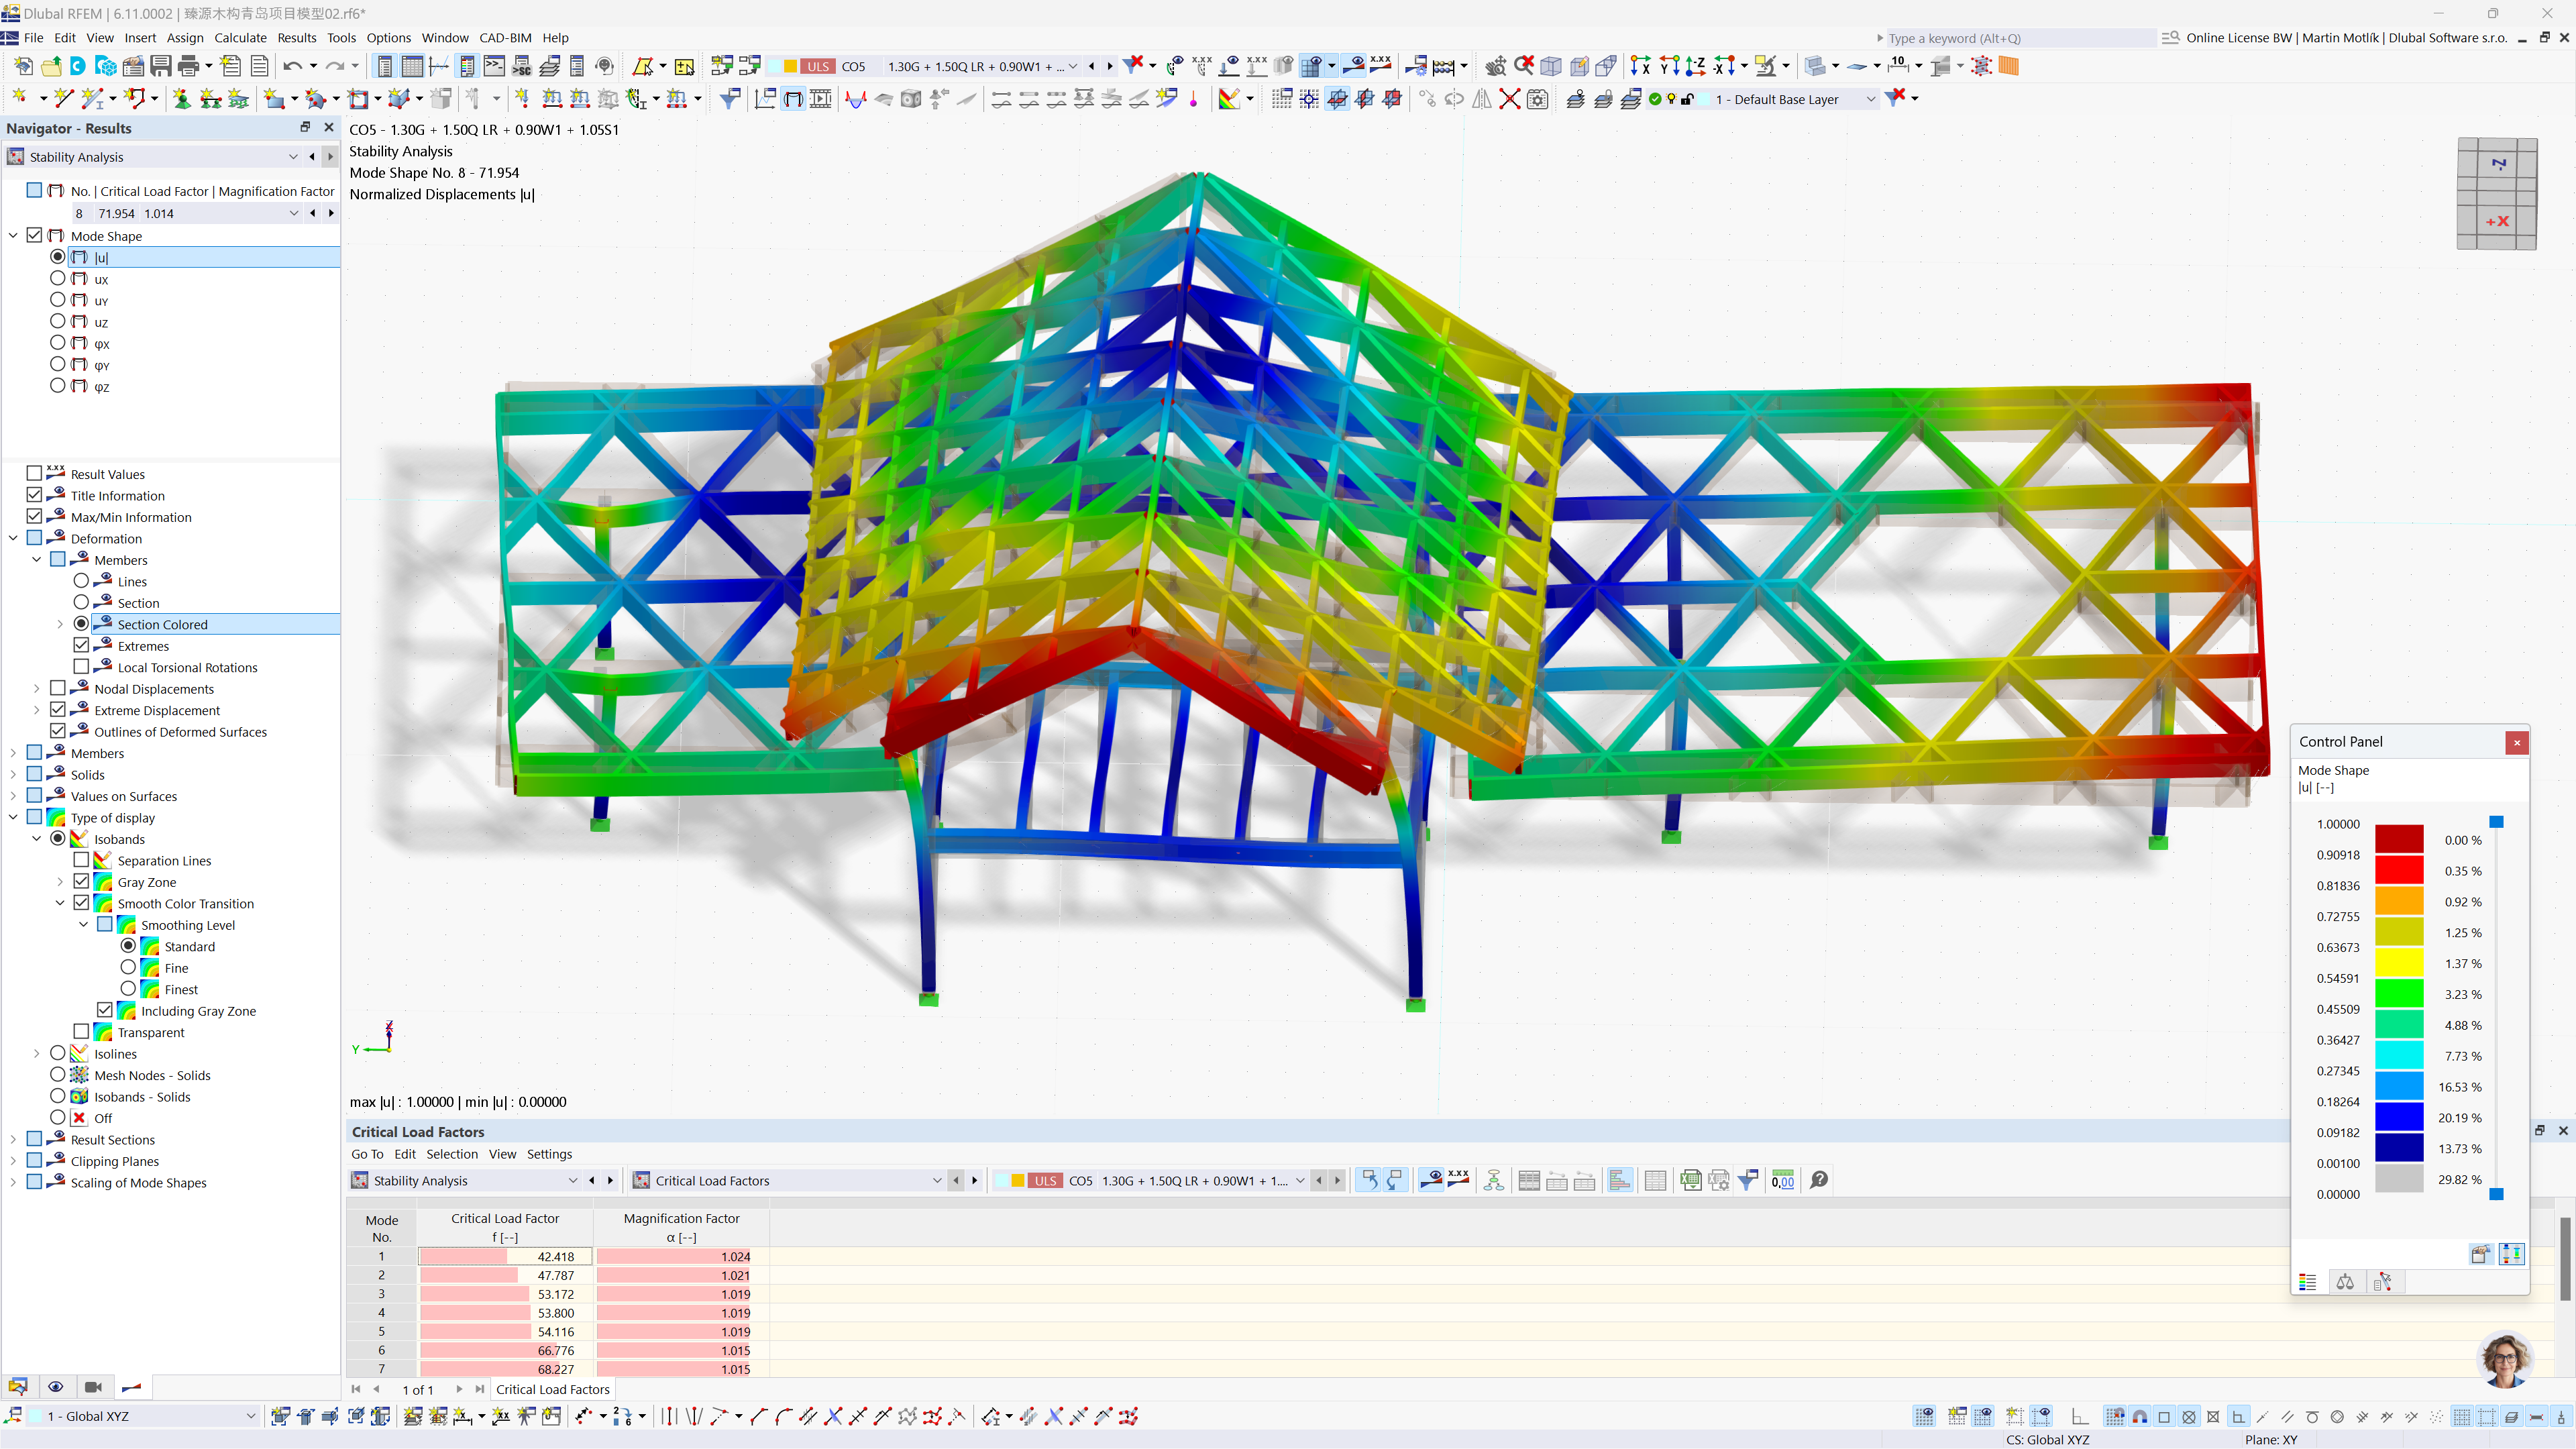2576x1449 pixels.
Task: Click the Settings menu in table panel
Action: [549, 1154]
